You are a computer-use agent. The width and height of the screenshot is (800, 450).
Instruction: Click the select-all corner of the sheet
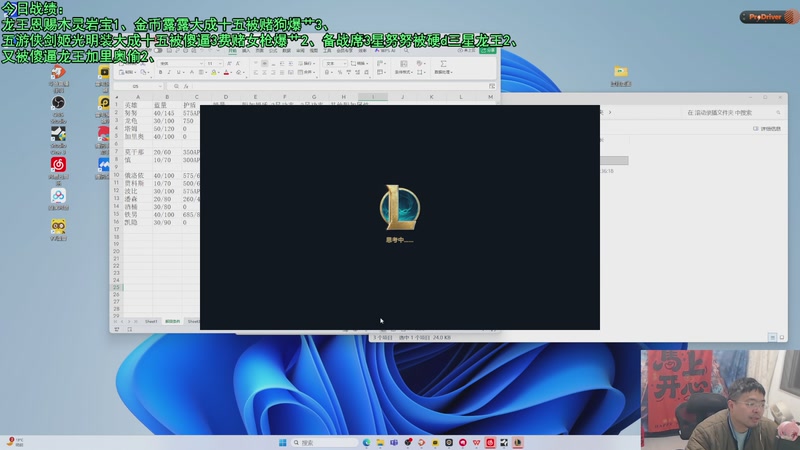[x=117, y=96]
